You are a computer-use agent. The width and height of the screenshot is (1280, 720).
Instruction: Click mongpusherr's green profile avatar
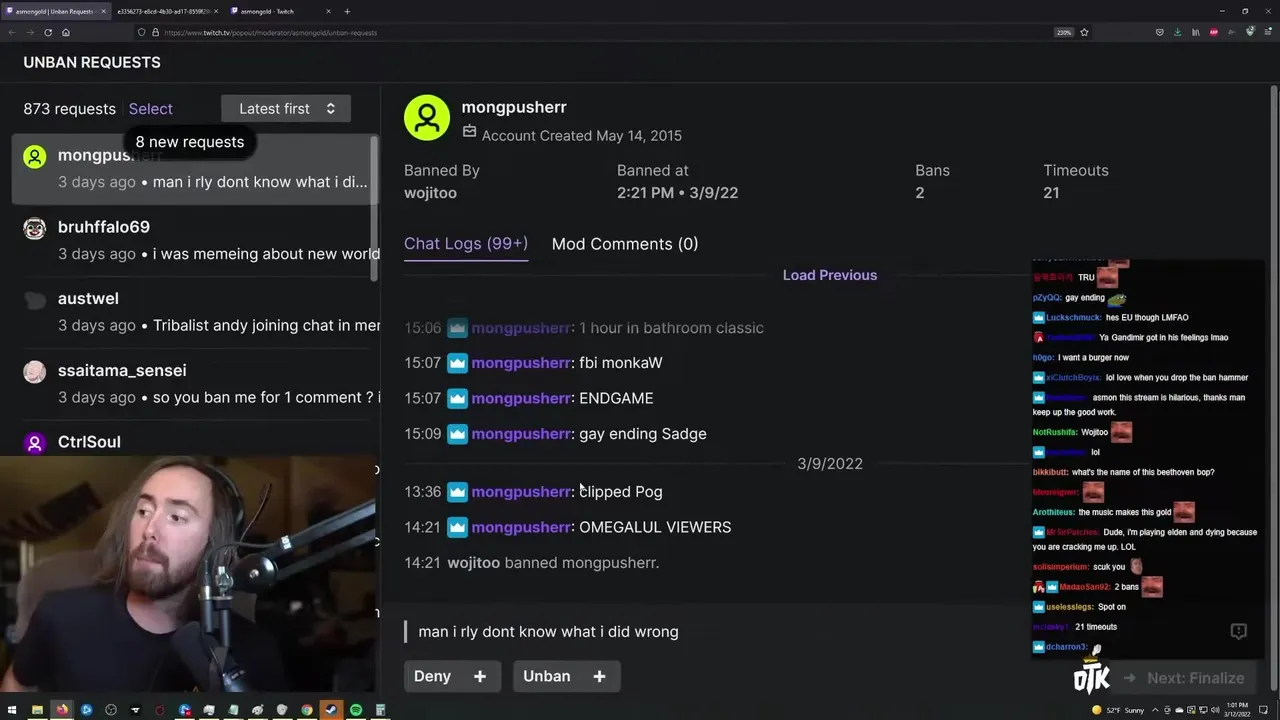[427, 118]
